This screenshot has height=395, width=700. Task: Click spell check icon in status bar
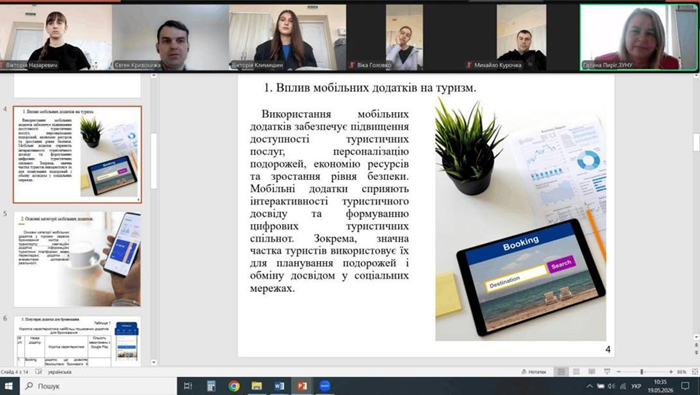(39, 372)
